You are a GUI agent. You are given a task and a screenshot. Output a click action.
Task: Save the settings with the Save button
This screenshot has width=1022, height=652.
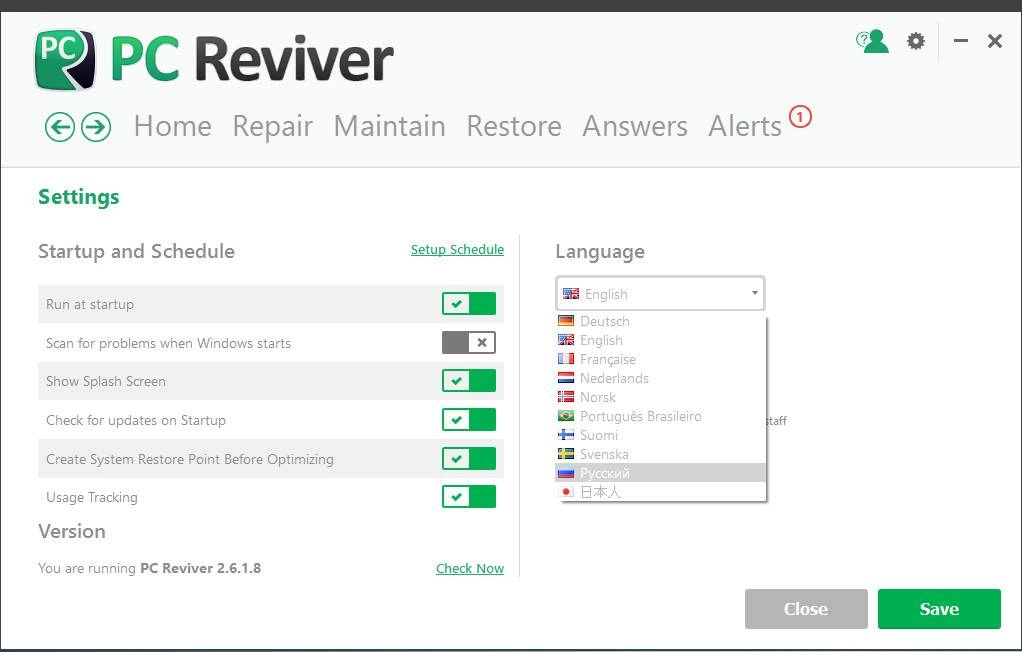pyautogui.click(x=939, y=609)
